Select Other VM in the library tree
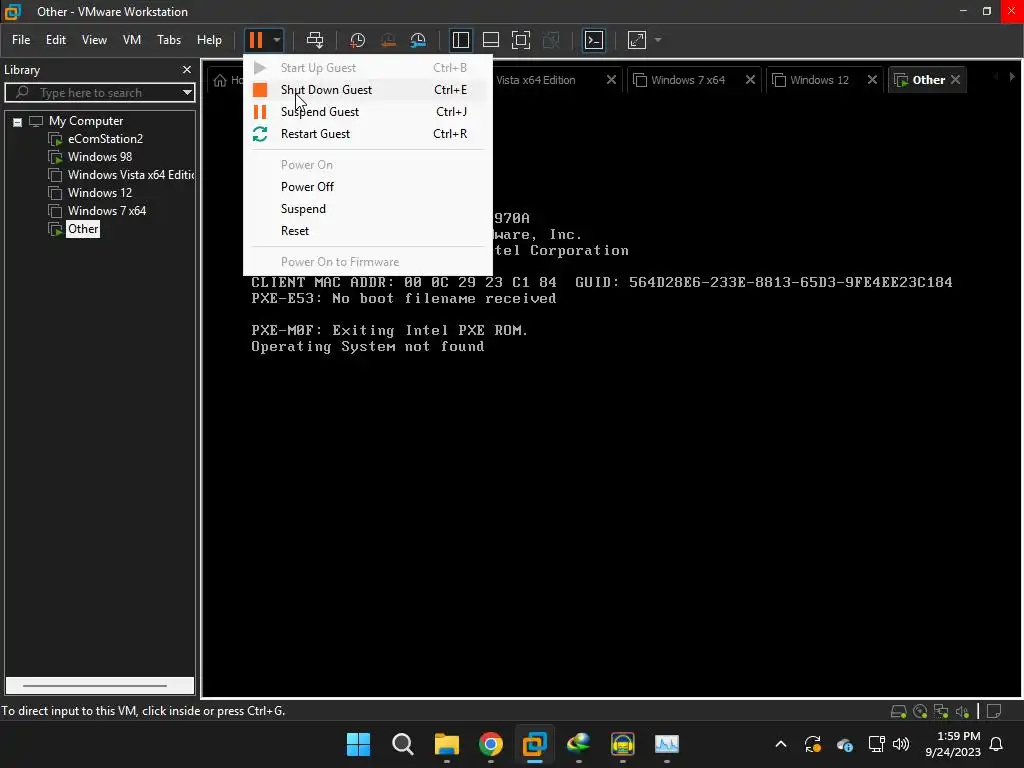This screenshot has height=768, width=1024. [83, 229]
